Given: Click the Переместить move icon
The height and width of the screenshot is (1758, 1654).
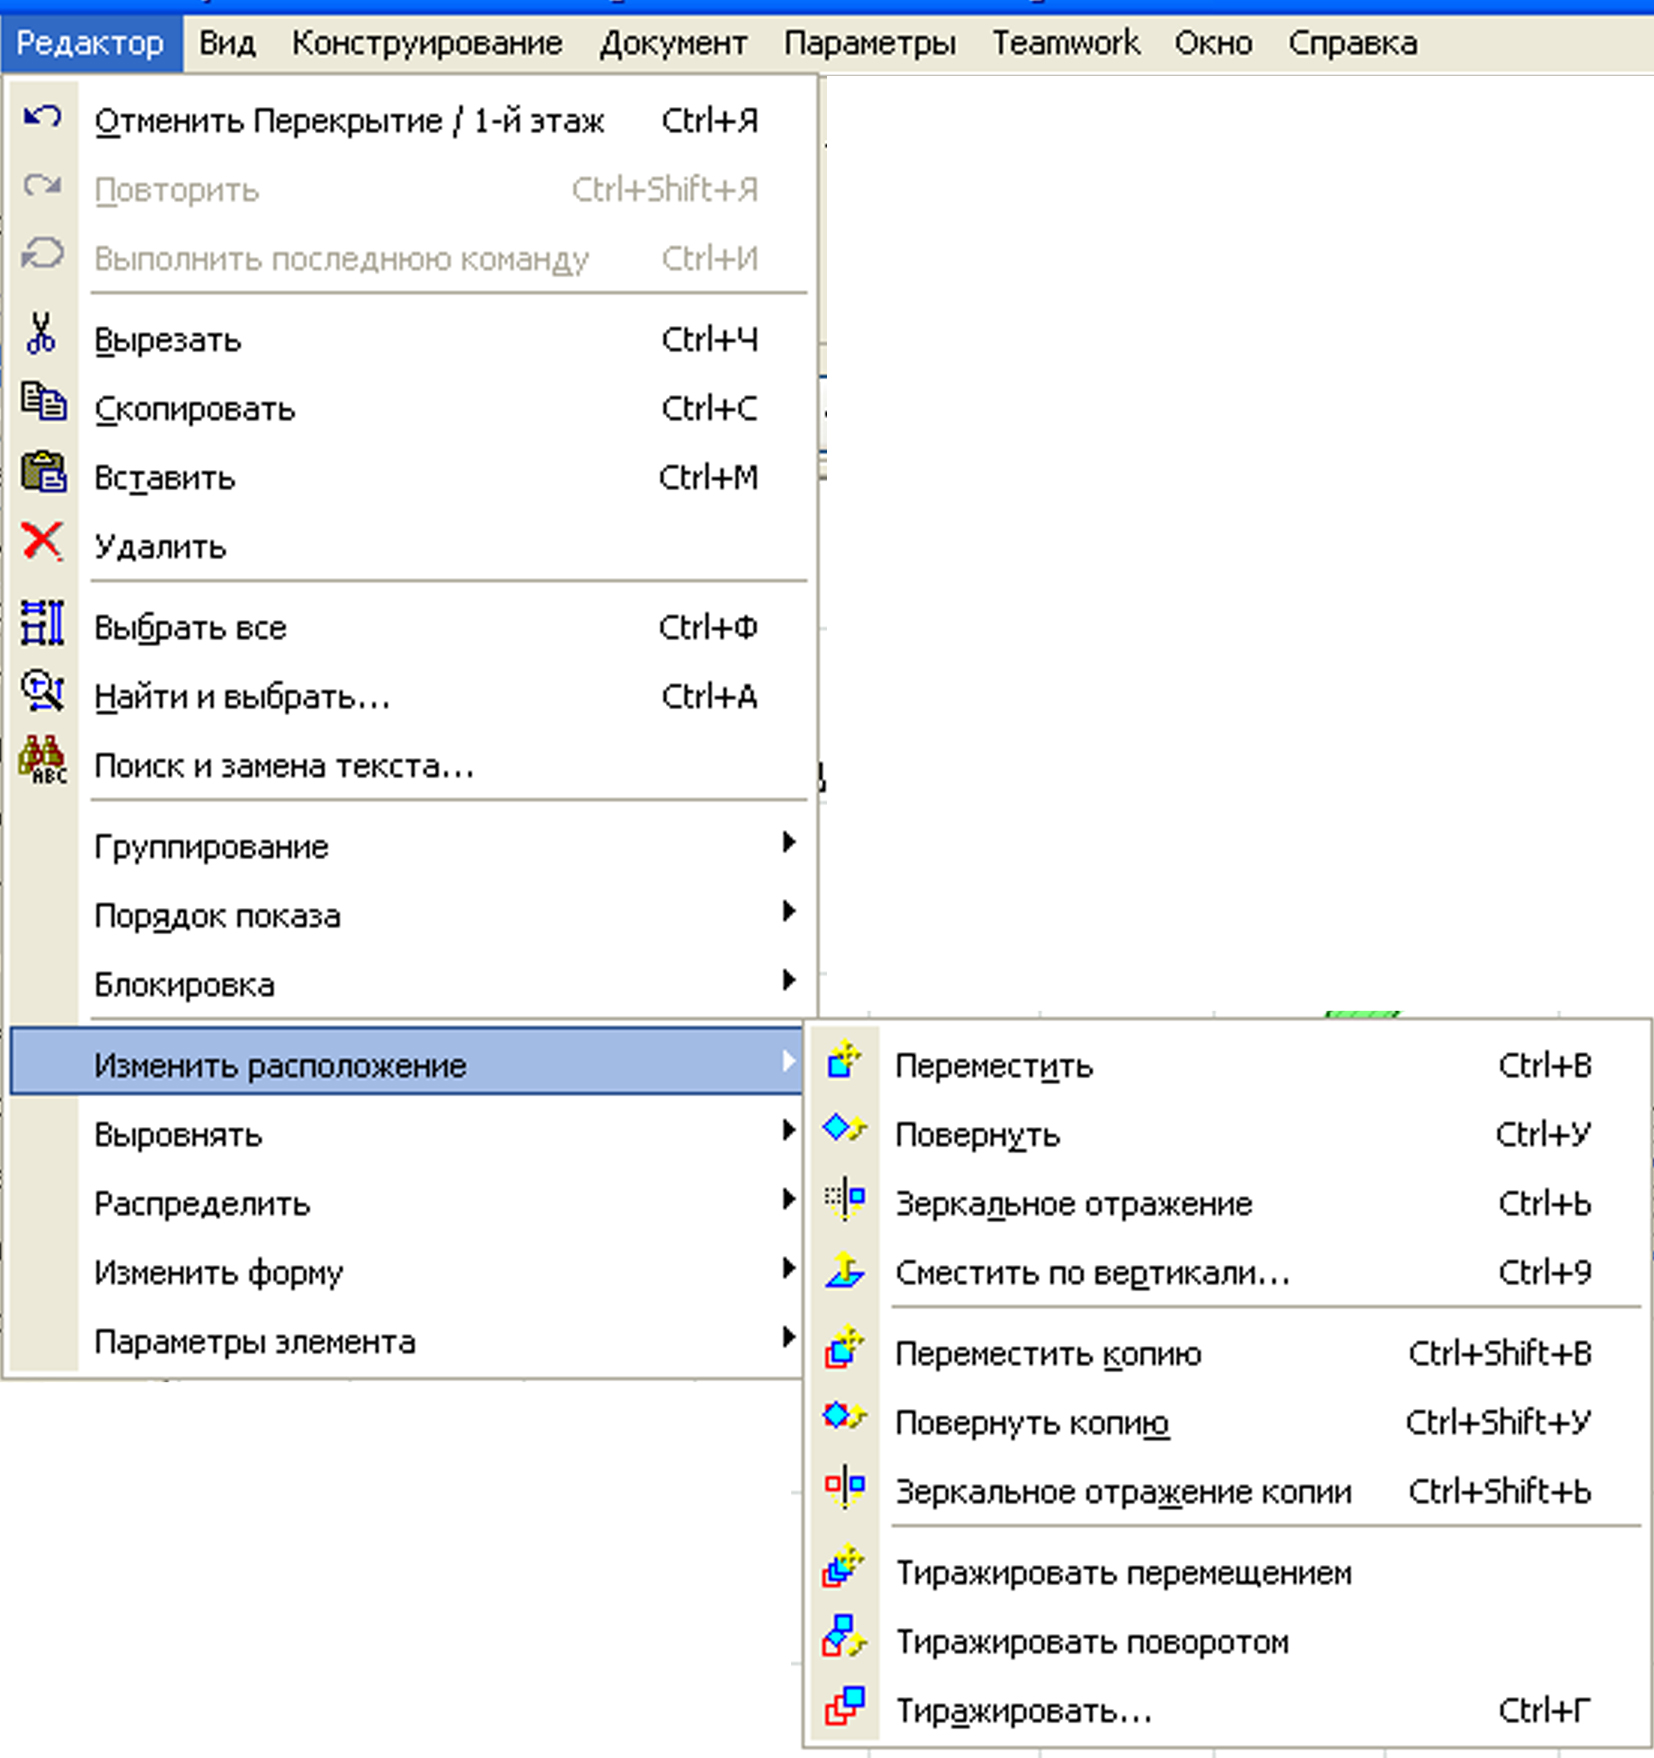Looking at the screenshot, I should click(844, 1060).
